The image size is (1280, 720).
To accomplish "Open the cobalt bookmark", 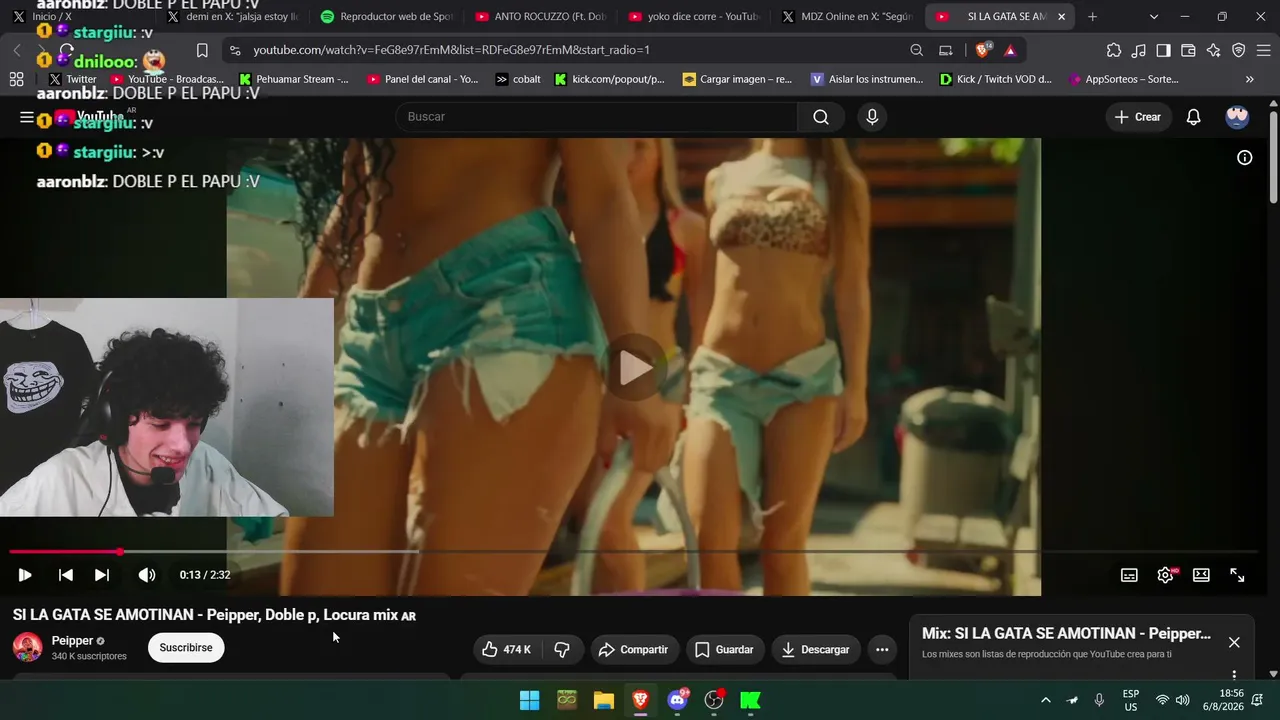I will point(518,79).
